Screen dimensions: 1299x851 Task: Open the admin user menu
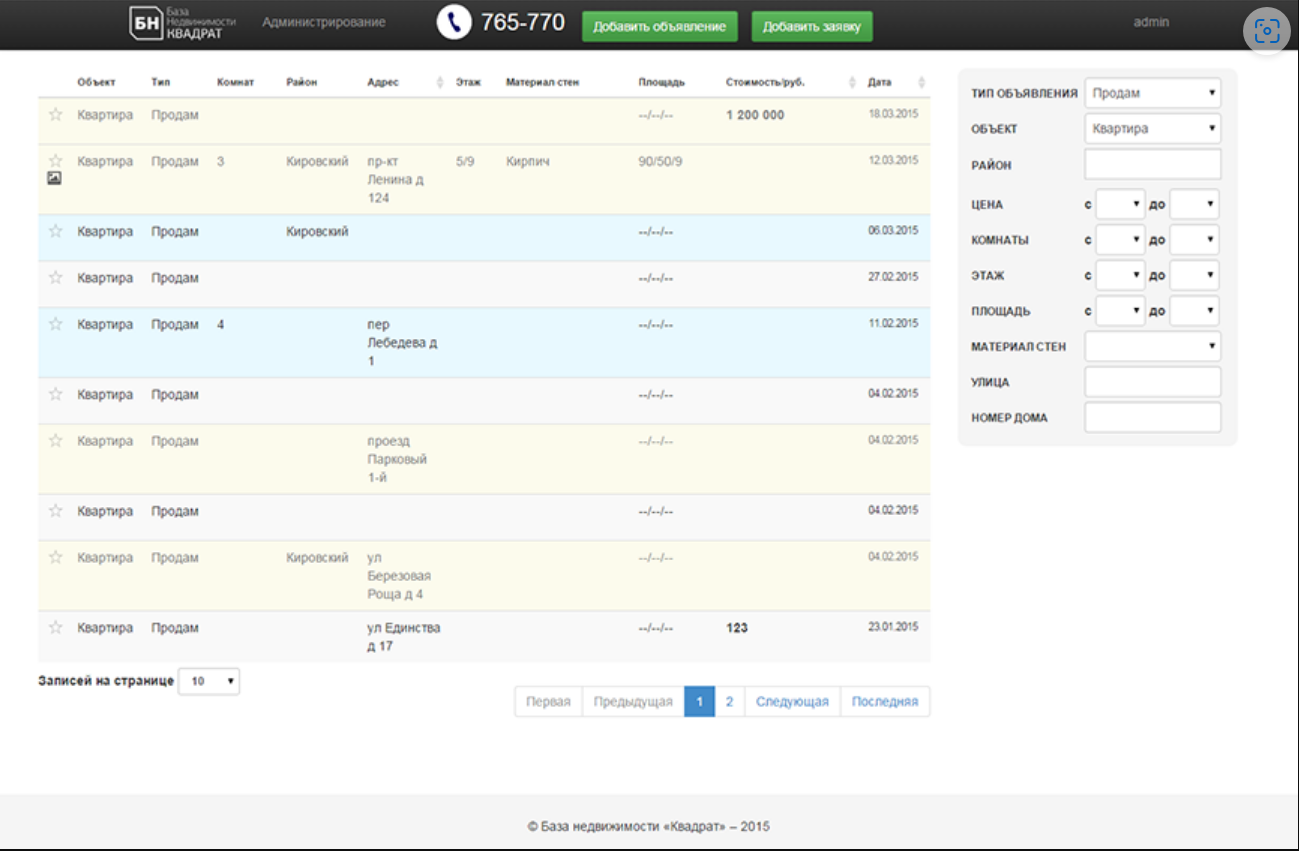pyautogui.click(x=1151, y=22)
